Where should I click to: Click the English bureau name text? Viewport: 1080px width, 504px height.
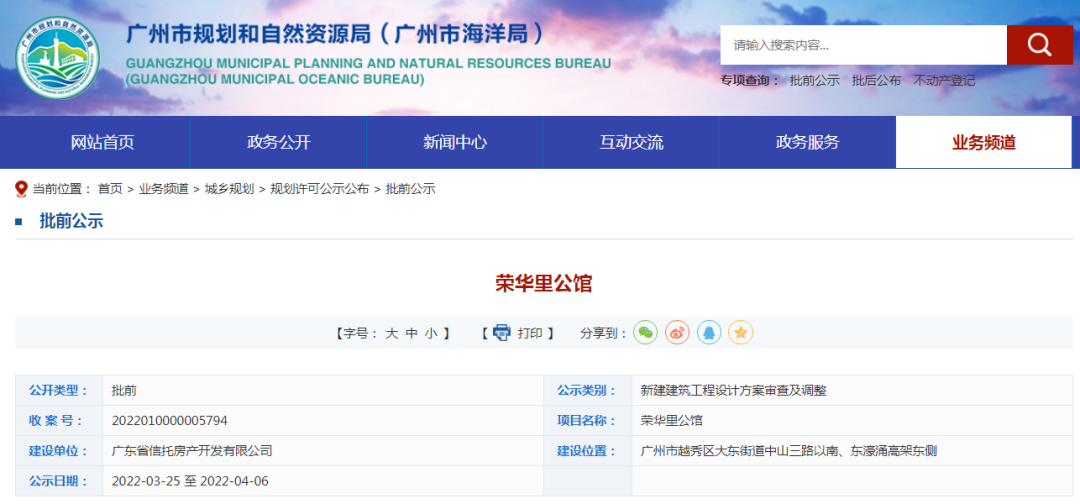[x=368, y=72]
